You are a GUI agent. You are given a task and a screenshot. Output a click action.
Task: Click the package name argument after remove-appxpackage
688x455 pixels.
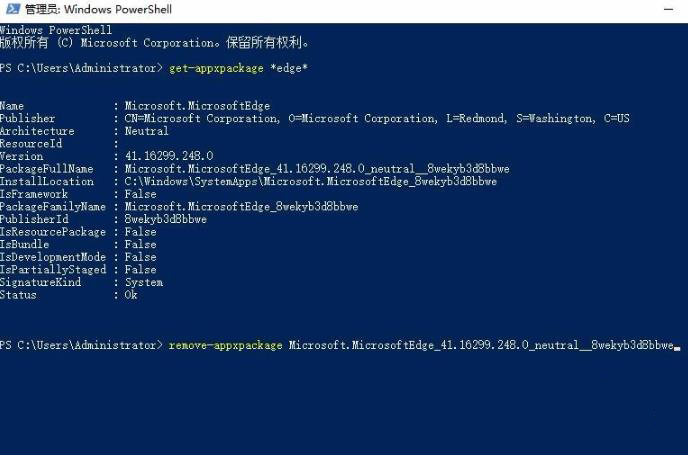481,345
